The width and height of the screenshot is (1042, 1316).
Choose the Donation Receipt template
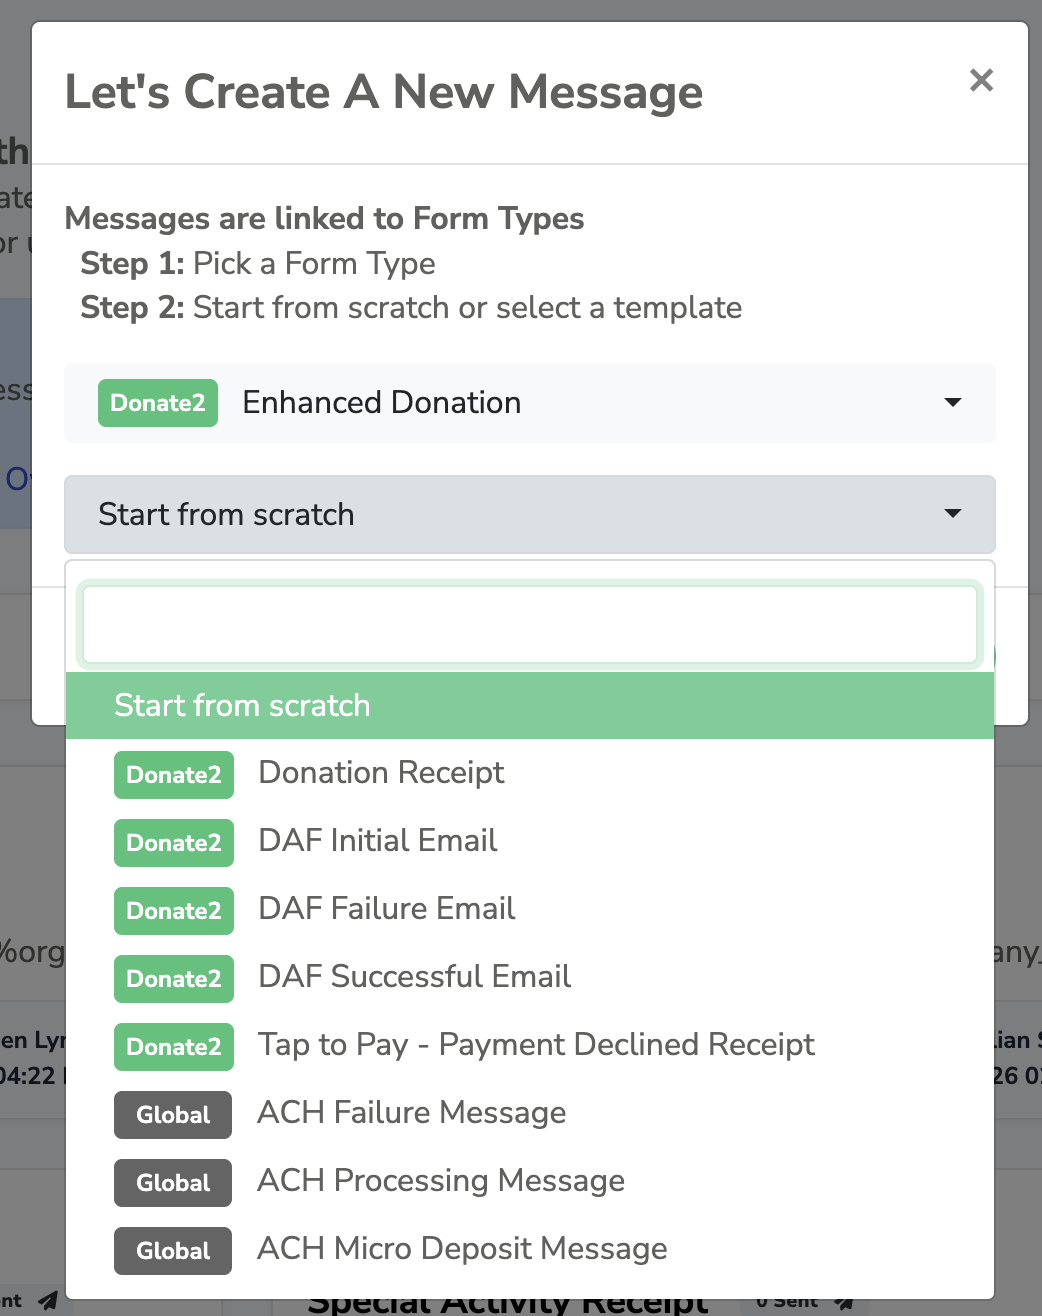(530, 773)
